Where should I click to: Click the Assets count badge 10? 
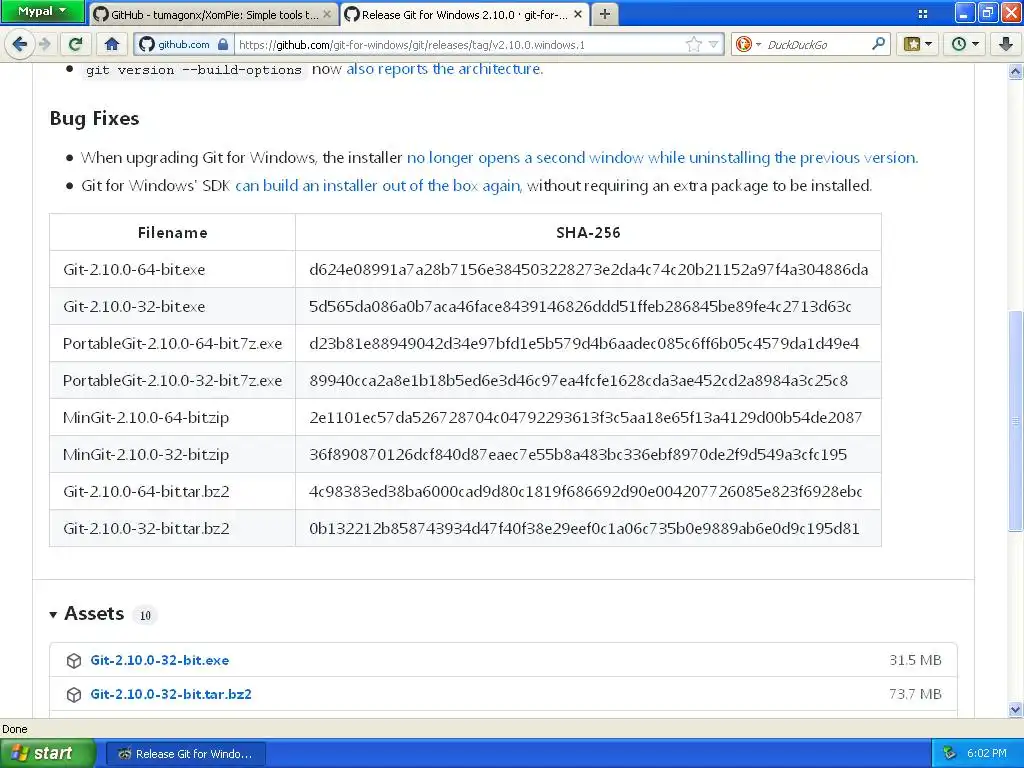(145, 615)
